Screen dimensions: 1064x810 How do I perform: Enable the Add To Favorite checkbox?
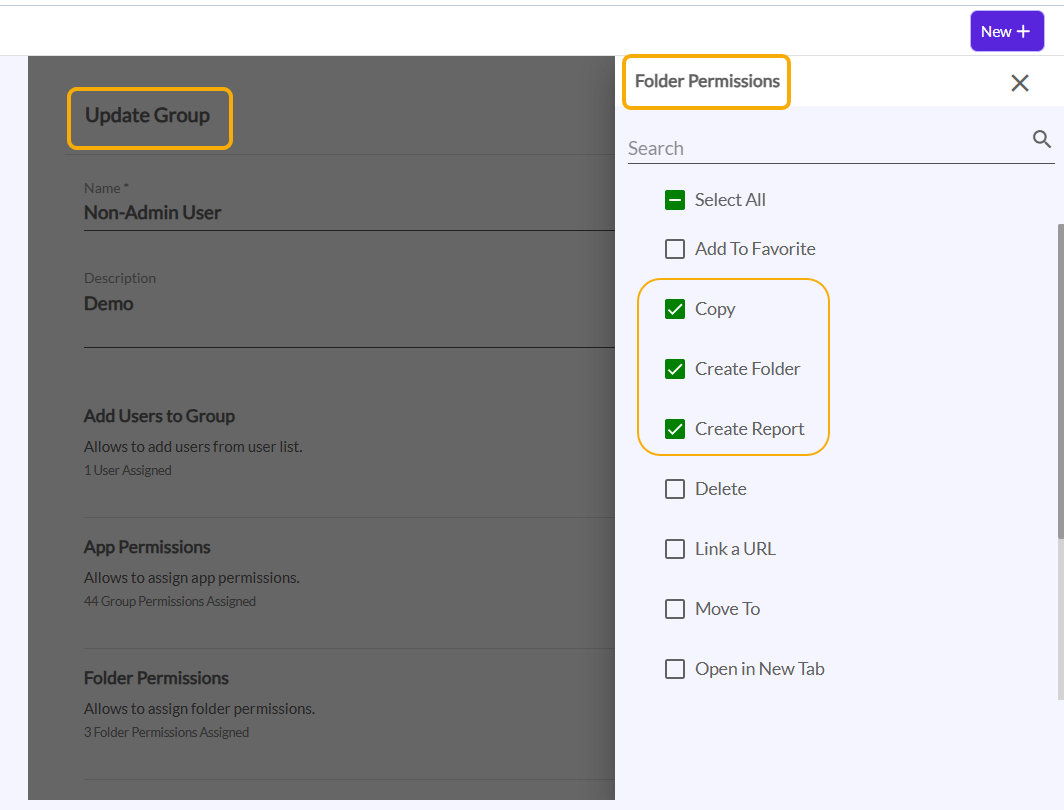pyautogui.click(x=675, y=249)
